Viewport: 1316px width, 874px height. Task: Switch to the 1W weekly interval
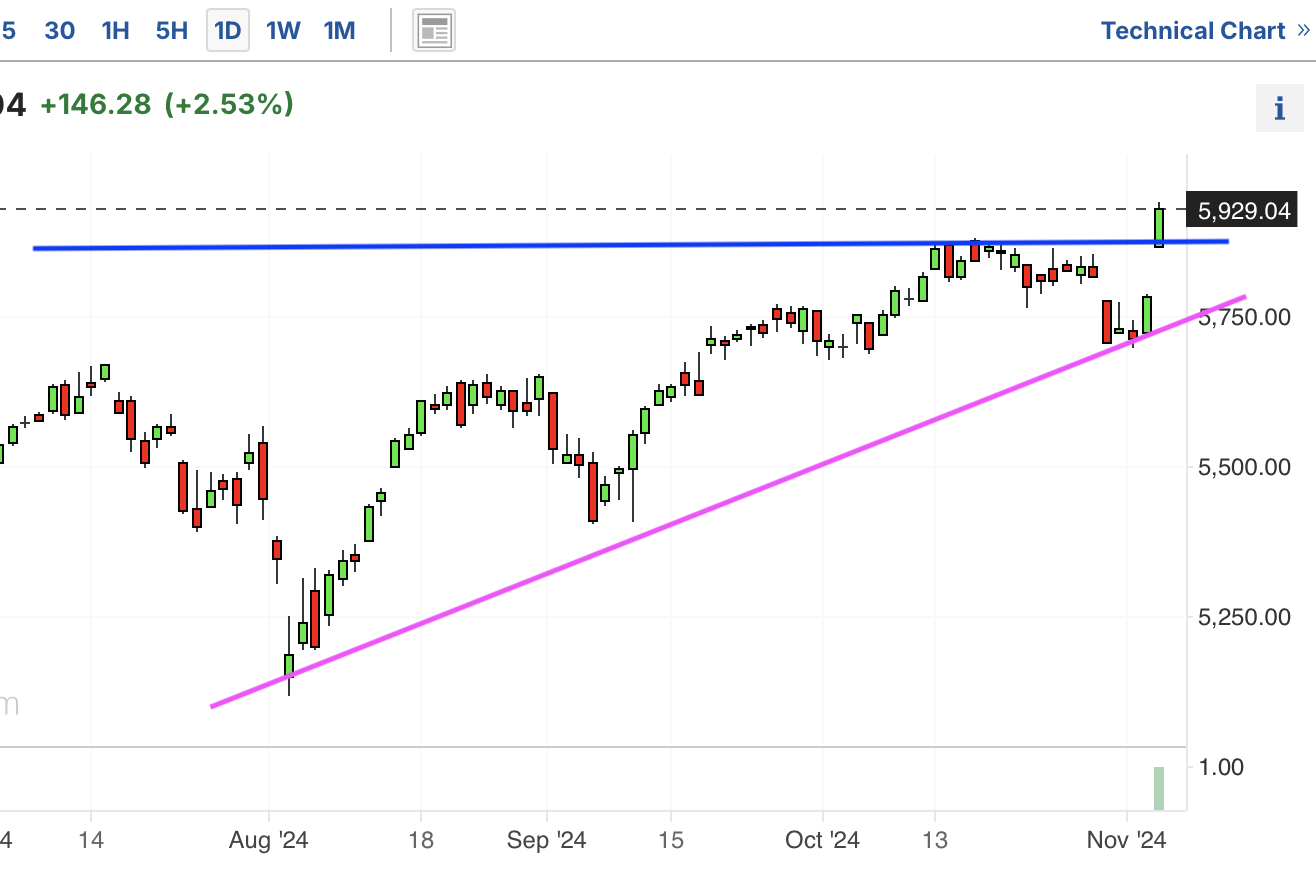coord(283,31)
